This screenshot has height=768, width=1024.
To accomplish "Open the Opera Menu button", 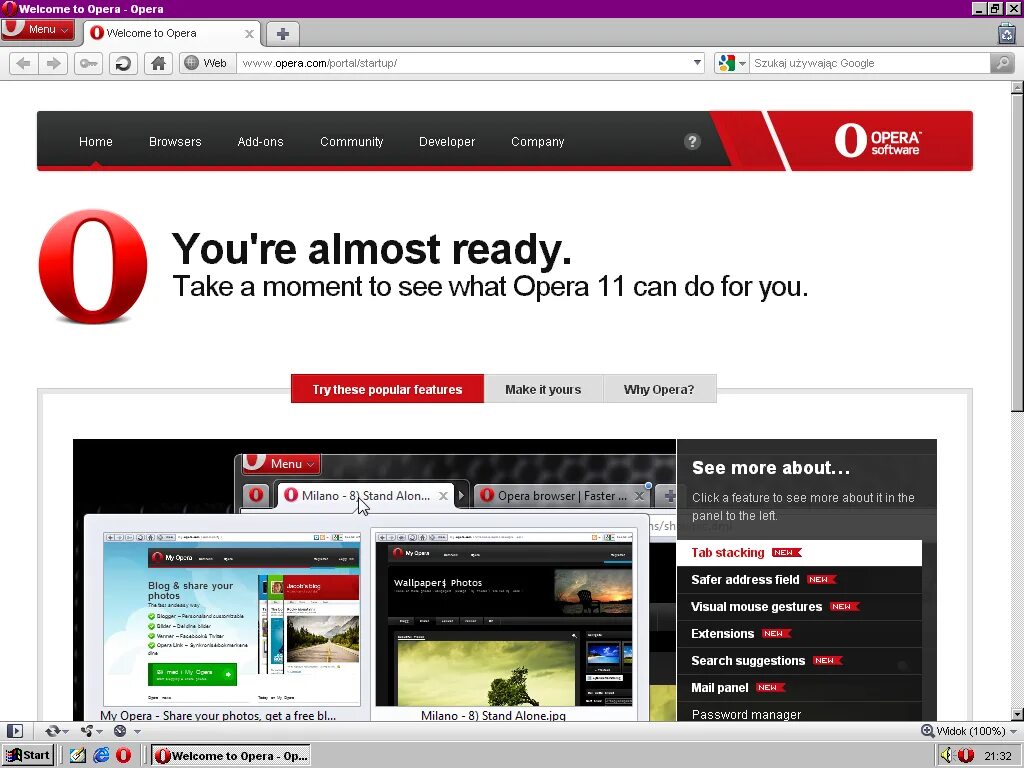I will 38,29.
